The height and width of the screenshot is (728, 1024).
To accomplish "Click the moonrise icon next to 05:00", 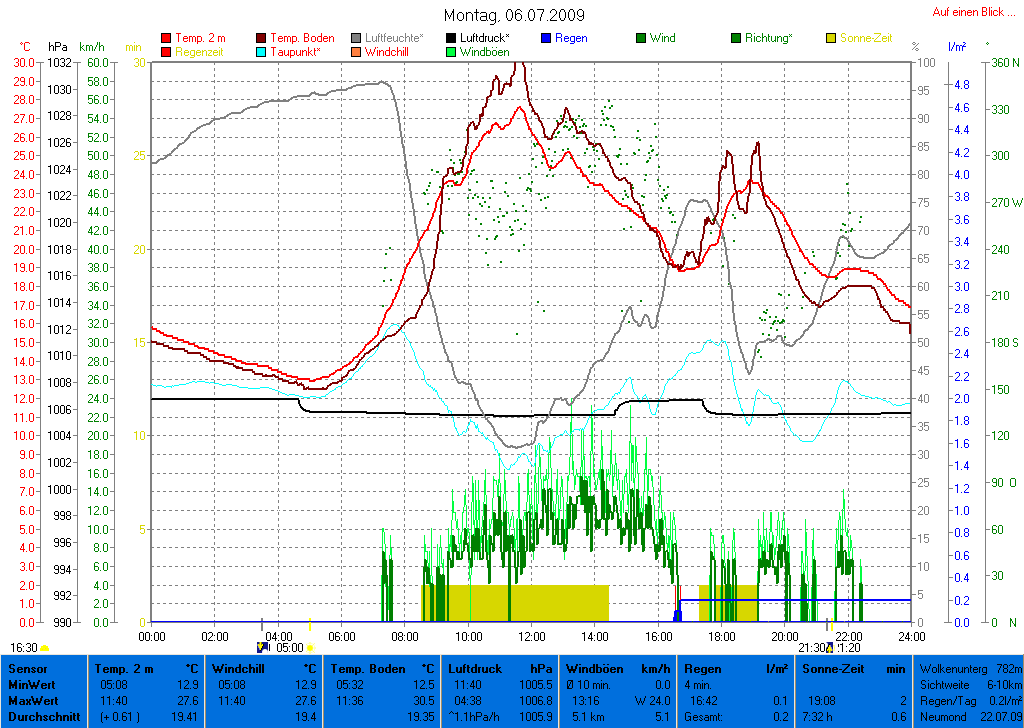I will [263, 647].
